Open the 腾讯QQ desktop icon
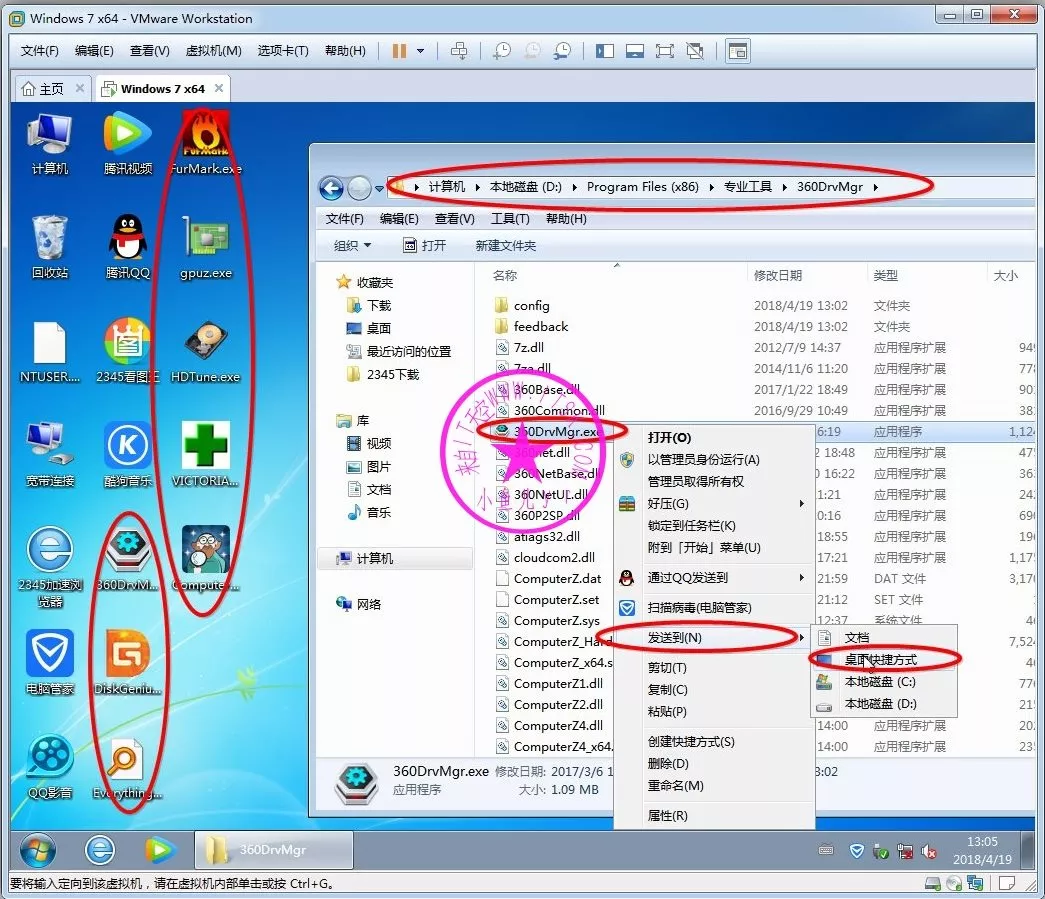 click(x=127, y=240)
